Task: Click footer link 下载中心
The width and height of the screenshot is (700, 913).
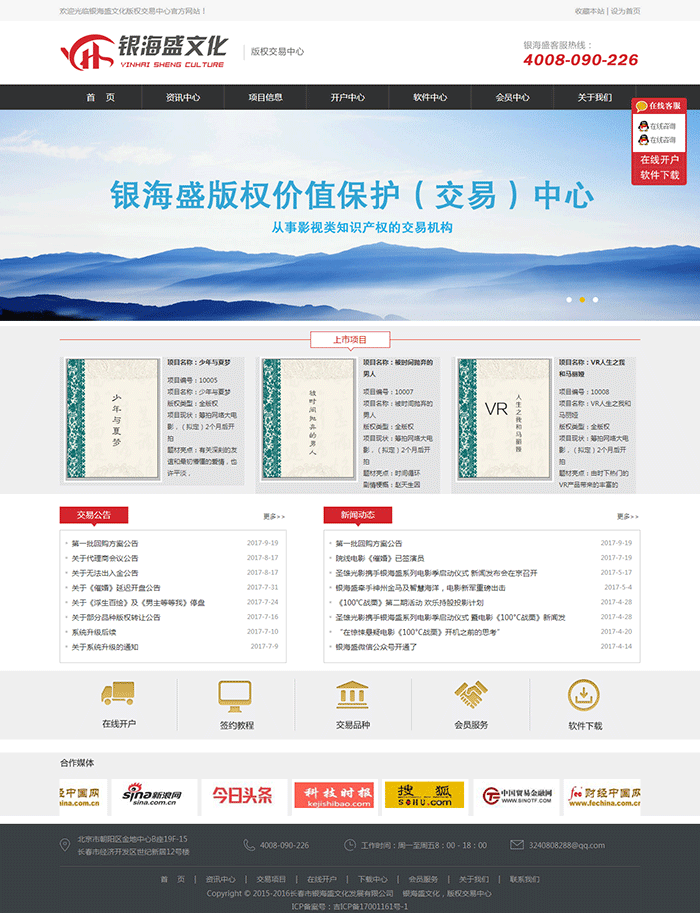Action: click(x=373, y=879)
